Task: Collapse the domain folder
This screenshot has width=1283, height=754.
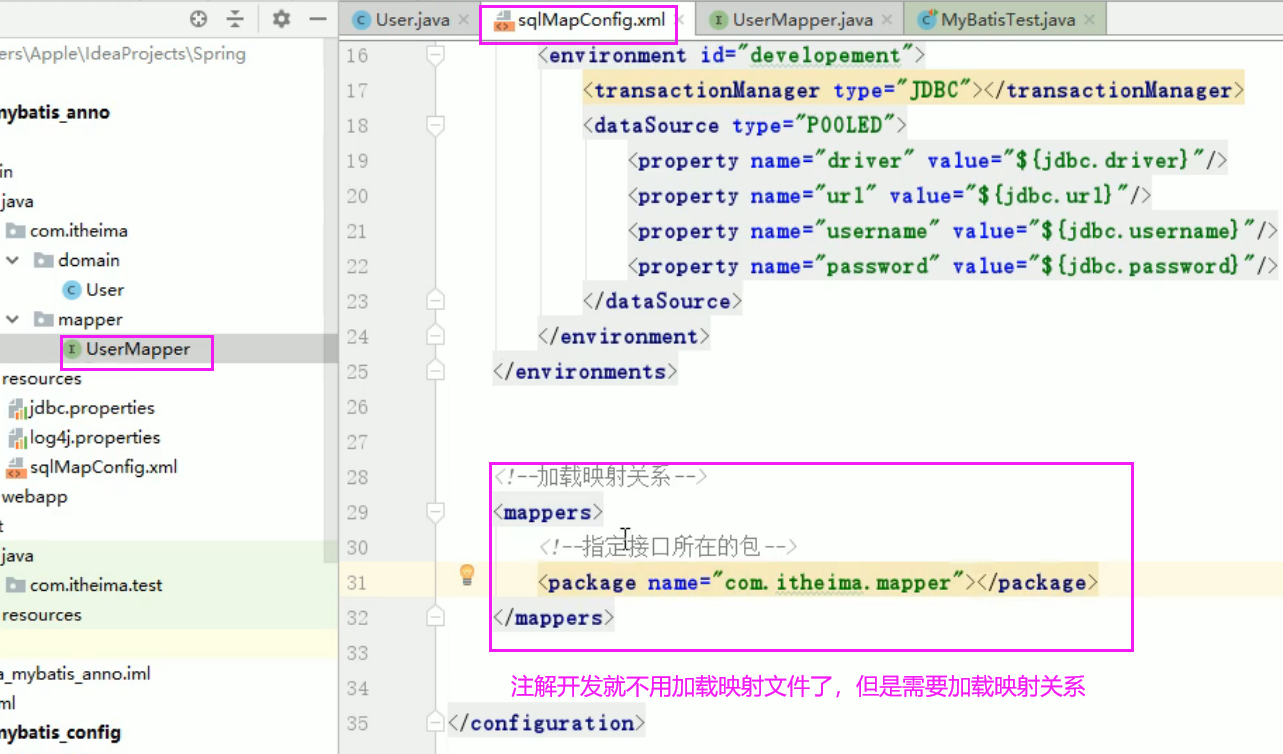Action: 13,260
